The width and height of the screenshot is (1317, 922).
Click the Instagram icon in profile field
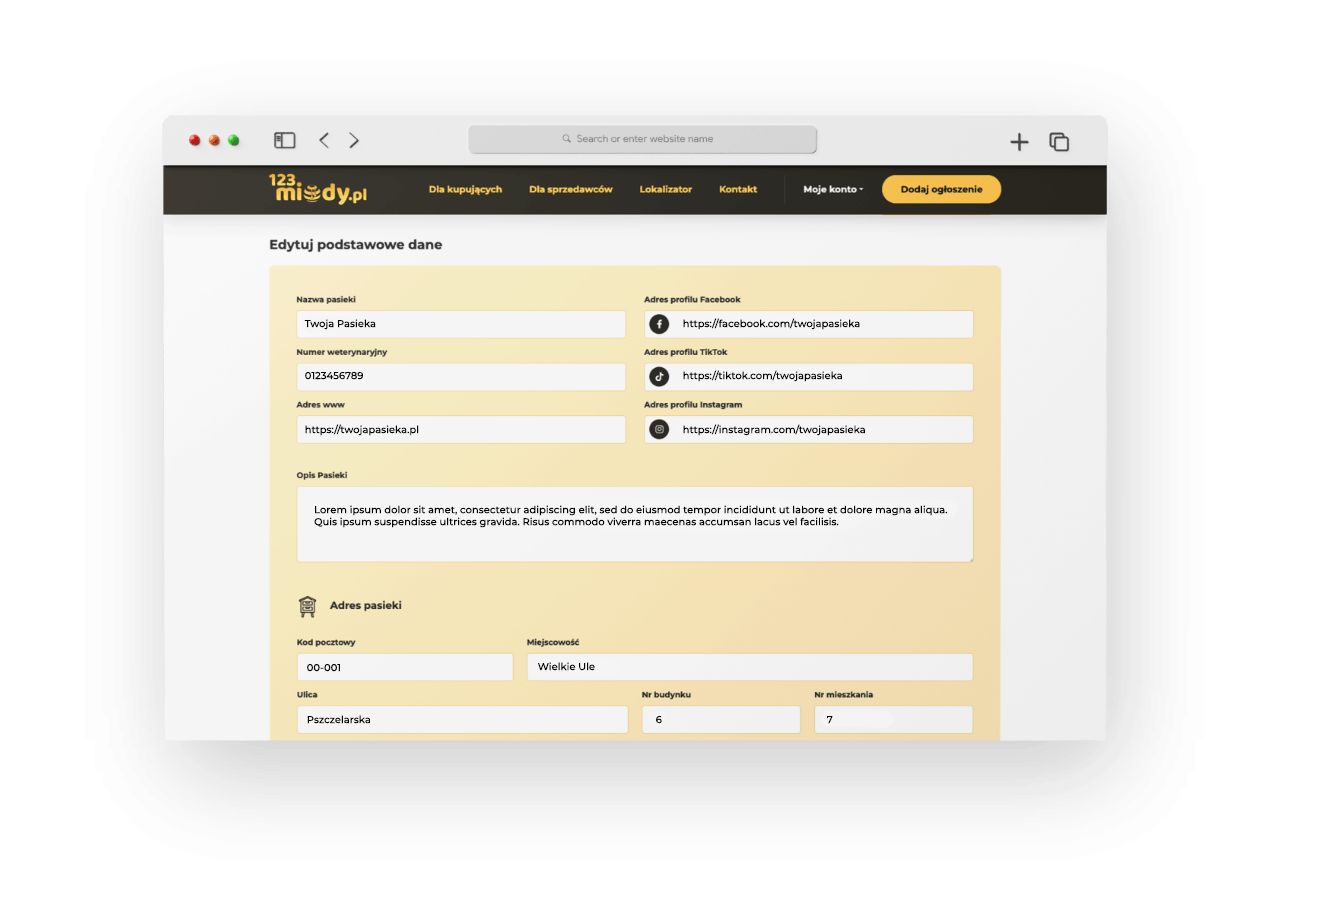coord(659,430)
